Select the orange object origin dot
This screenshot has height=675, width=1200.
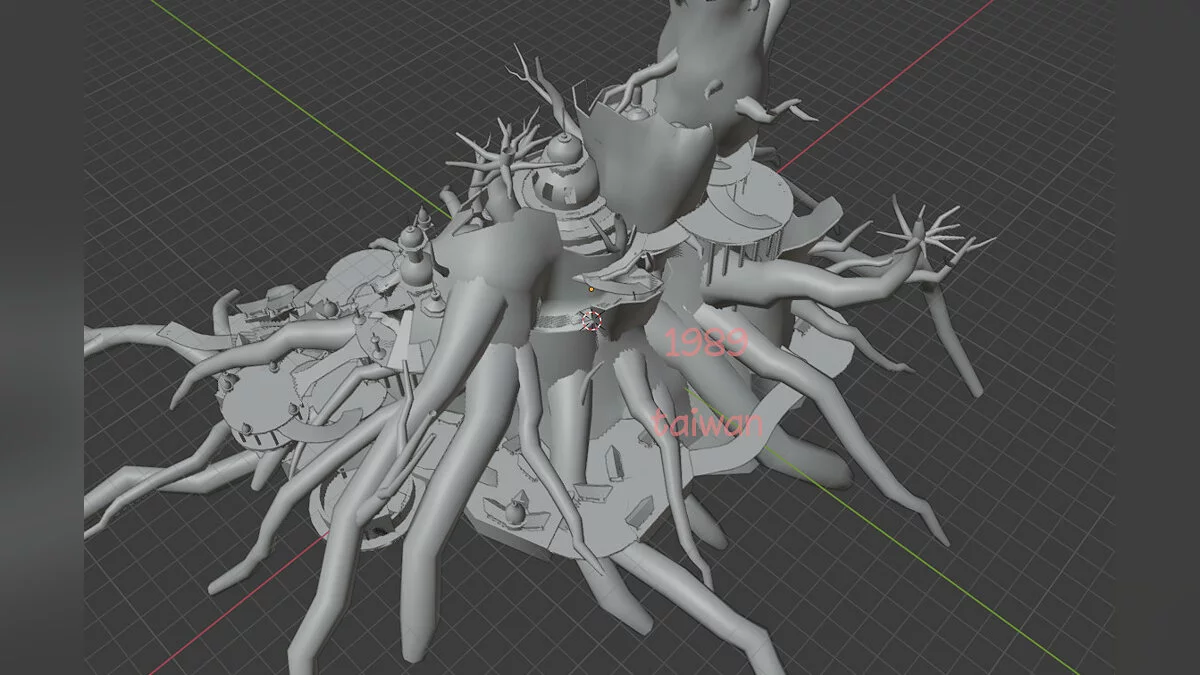coord(591,289)
